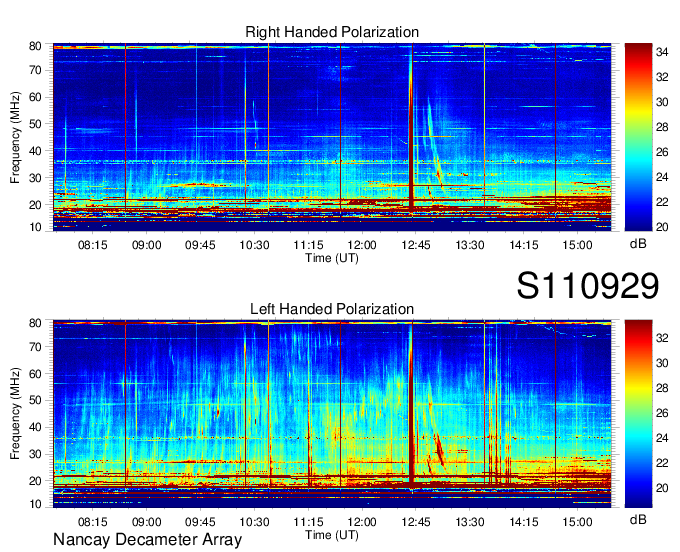Click the 30 MHz tick of Right Handed plot

[35, 178]
